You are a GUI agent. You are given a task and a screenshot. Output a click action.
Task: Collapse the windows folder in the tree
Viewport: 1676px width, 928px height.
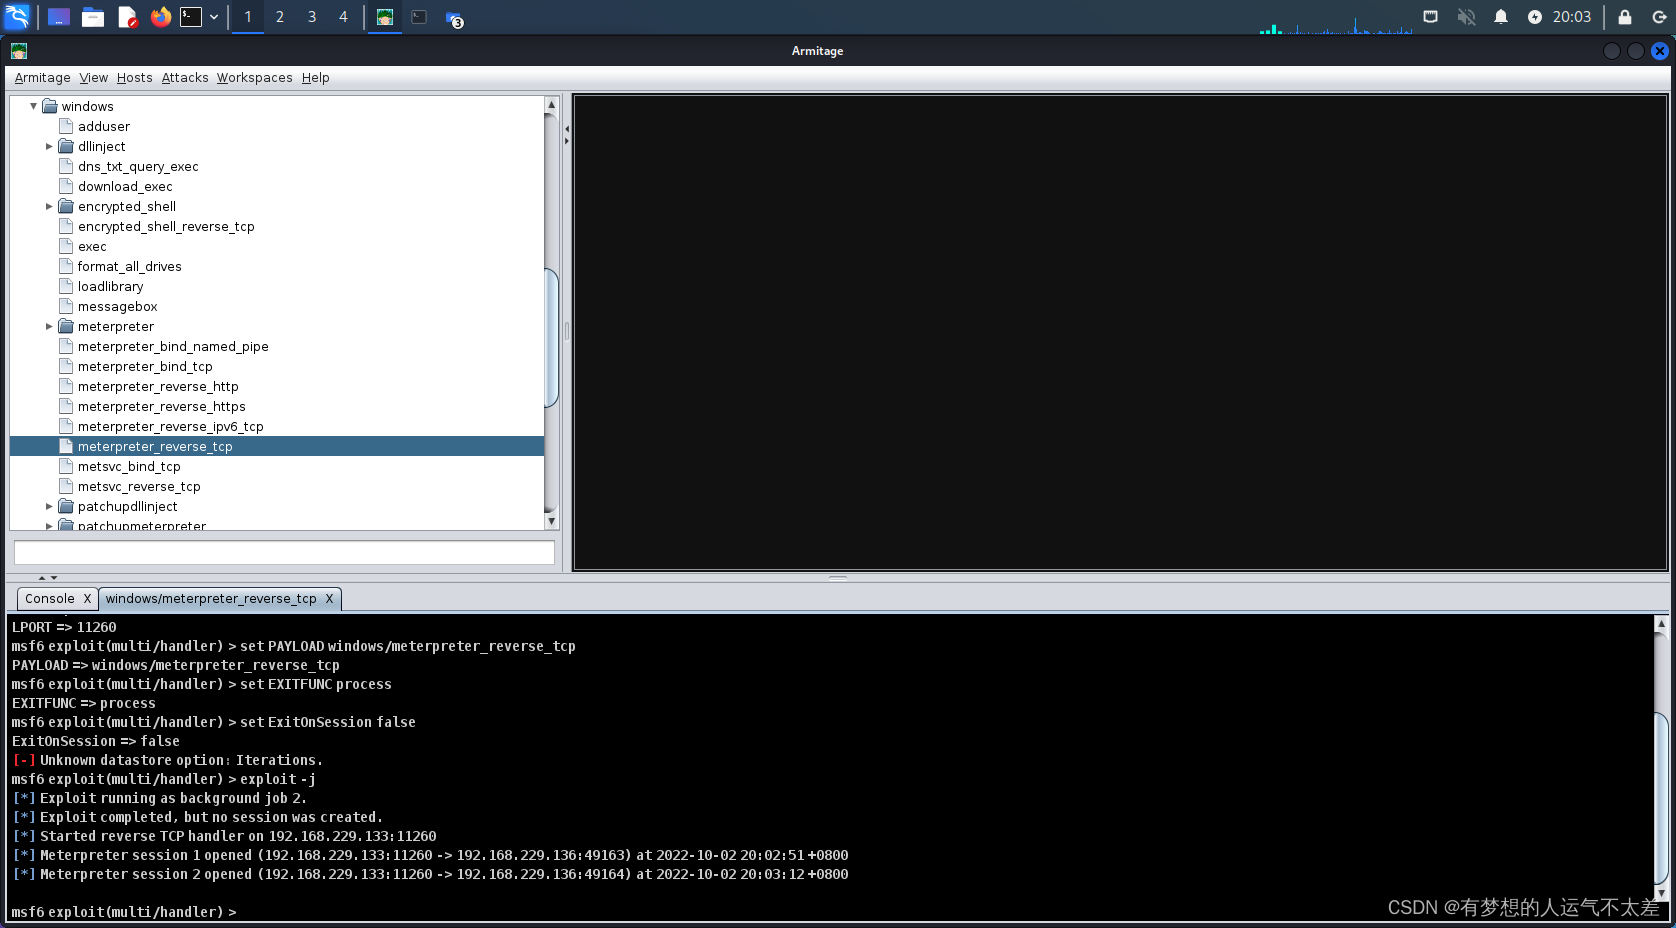pyautogui.click(x=33, y=106)
